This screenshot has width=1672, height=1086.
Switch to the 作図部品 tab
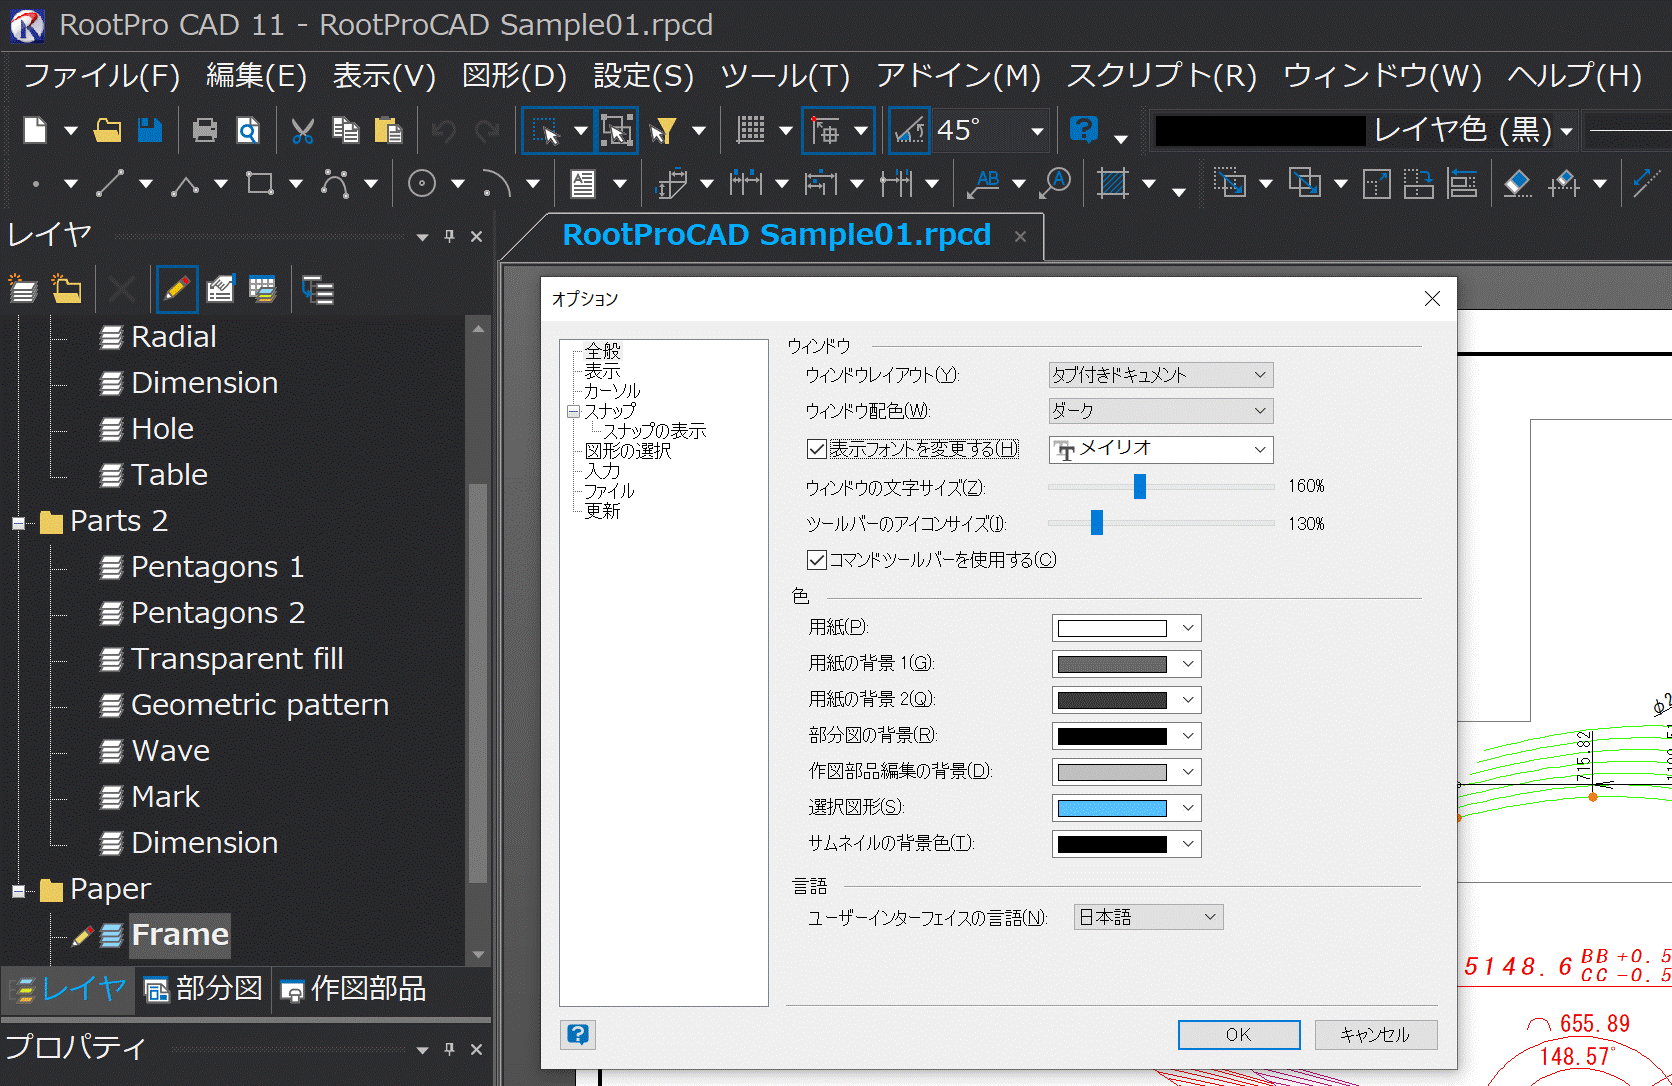coord(354,989)
